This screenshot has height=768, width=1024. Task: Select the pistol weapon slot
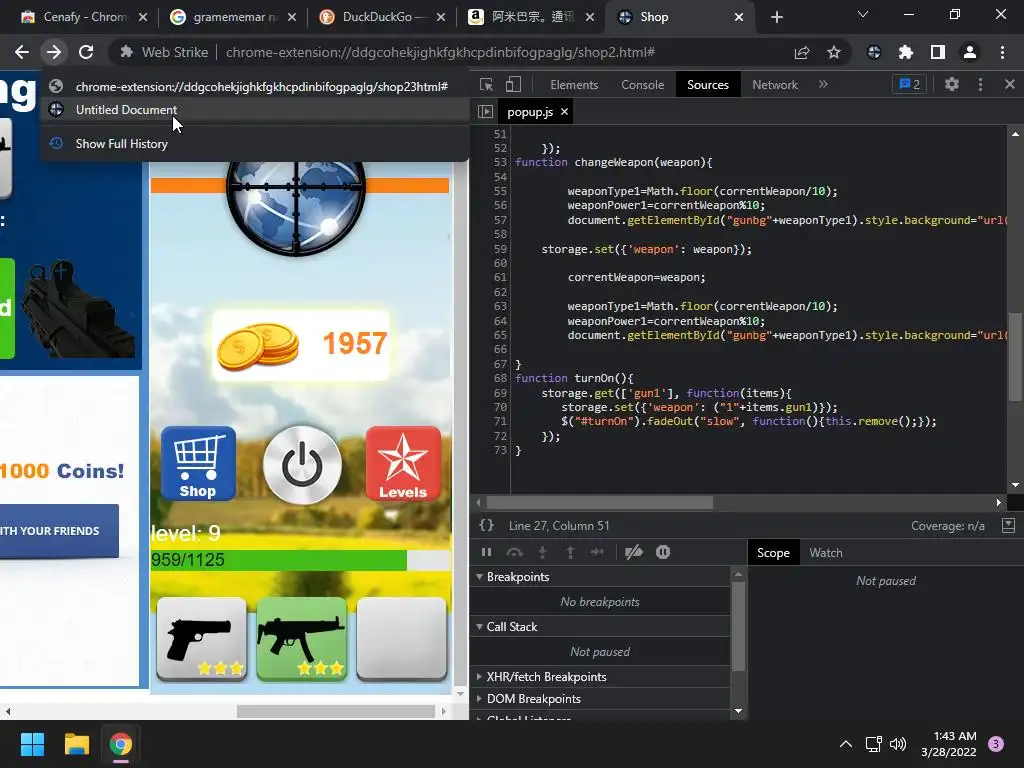(x=201, y=639)
